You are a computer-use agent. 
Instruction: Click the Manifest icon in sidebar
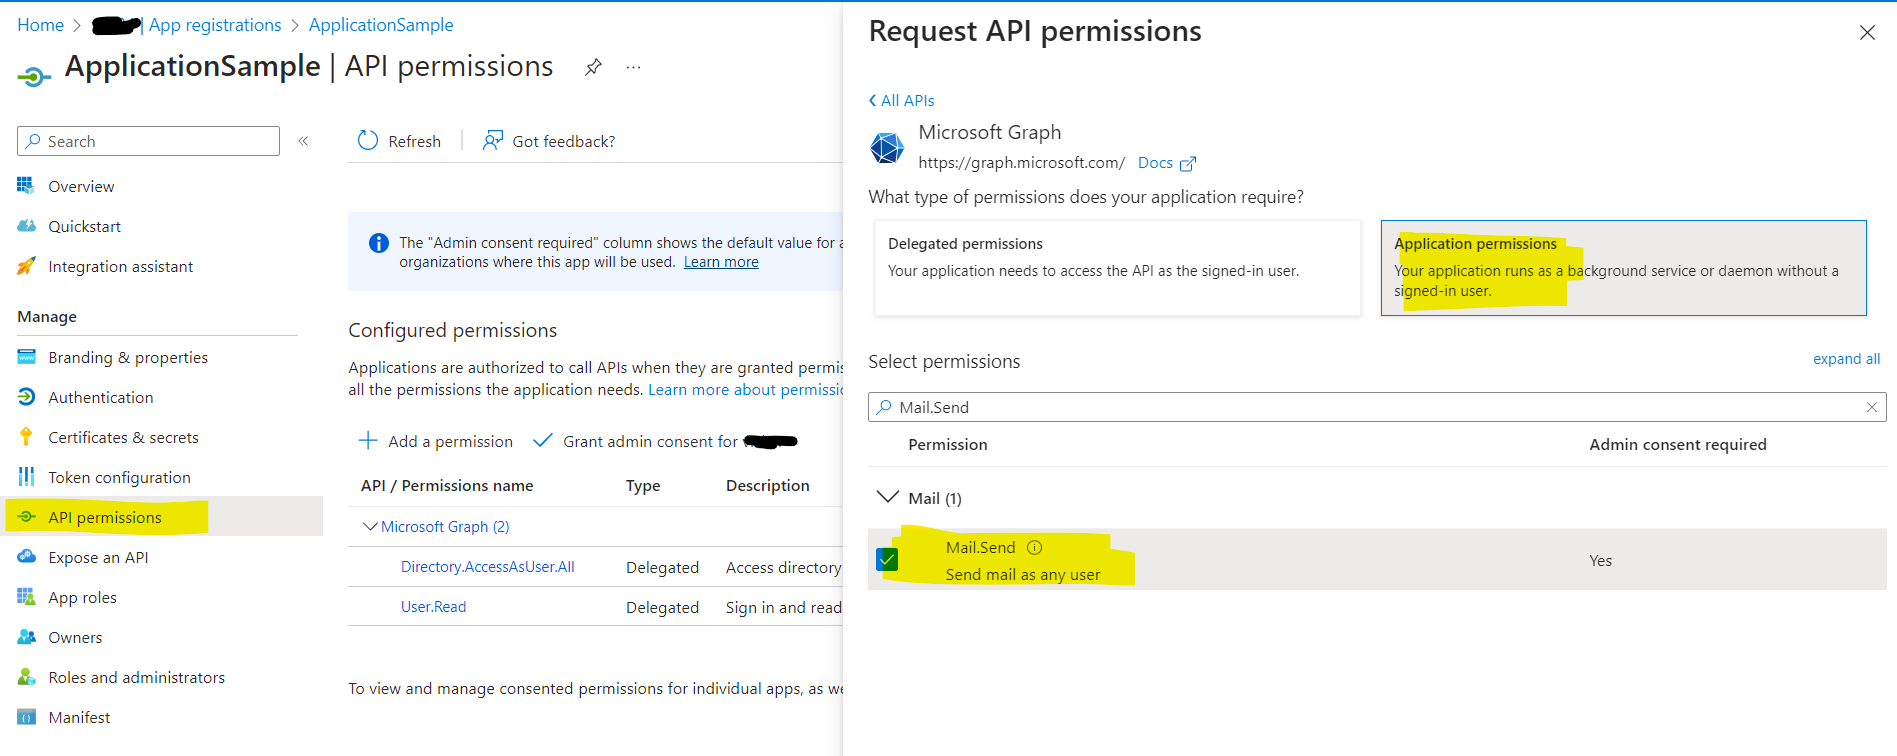coord(26,717)
